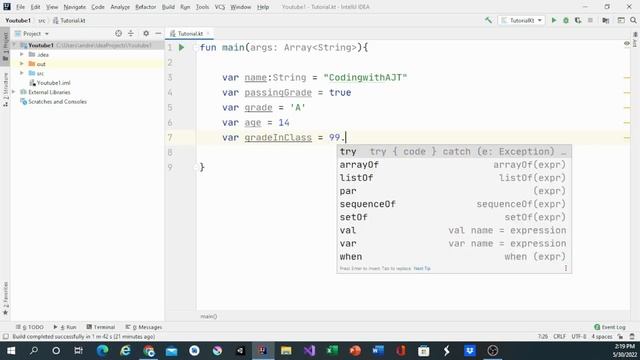Image resolution: width=640 pixels, height=360 pixels.
Task: Click the Stop square button
Action: click(x=590, y=20)
